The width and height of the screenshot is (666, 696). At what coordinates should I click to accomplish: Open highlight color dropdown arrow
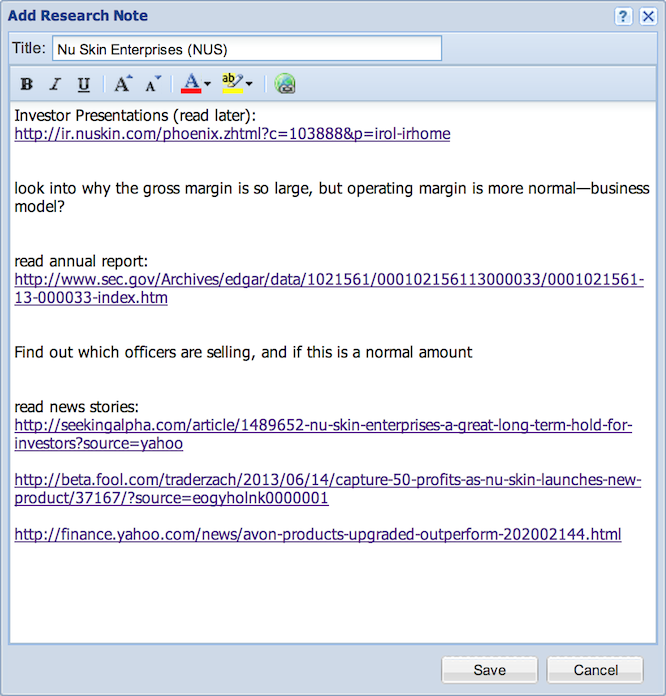pyautogui.click(x=249, y=84)
